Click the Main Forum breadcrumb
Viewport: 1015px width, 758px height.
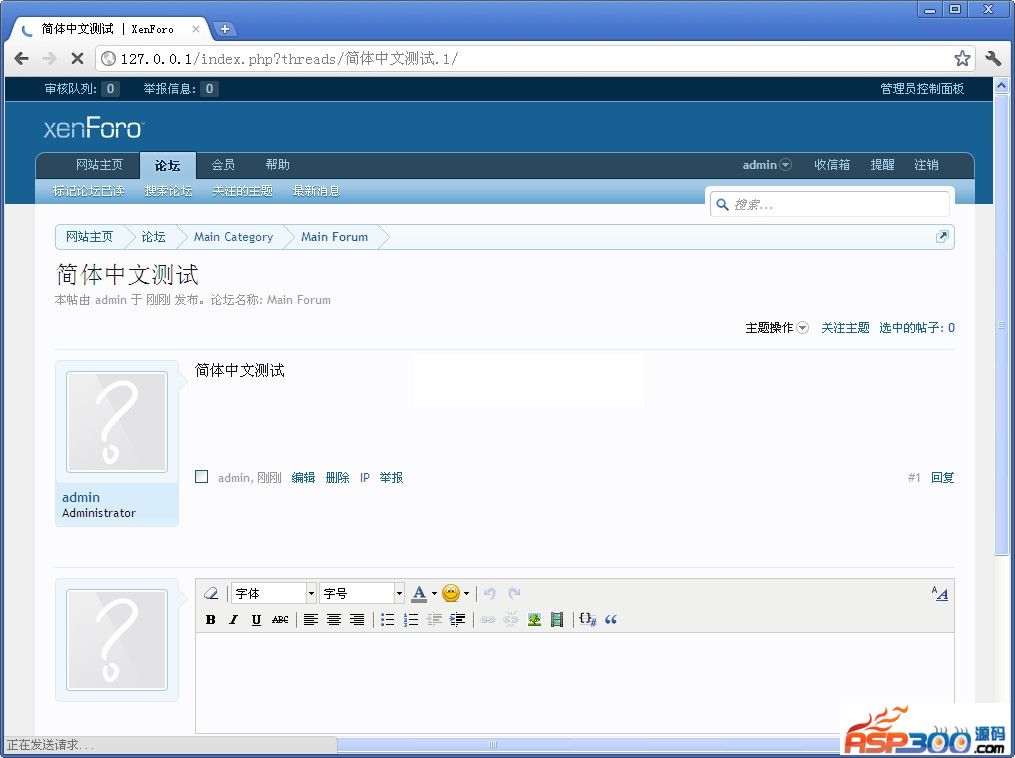click(334, 237)
